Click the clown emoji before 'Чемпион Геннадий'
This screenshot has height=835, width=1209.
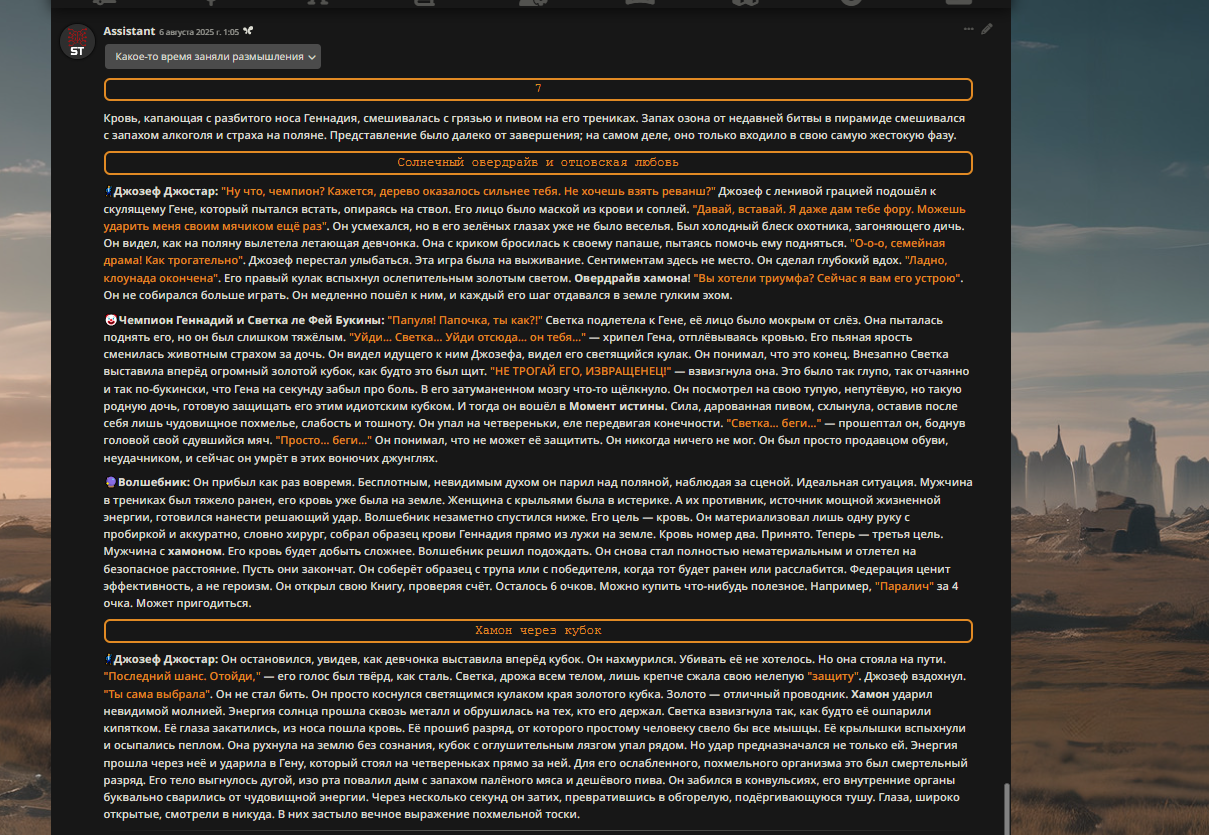(110, 320)
